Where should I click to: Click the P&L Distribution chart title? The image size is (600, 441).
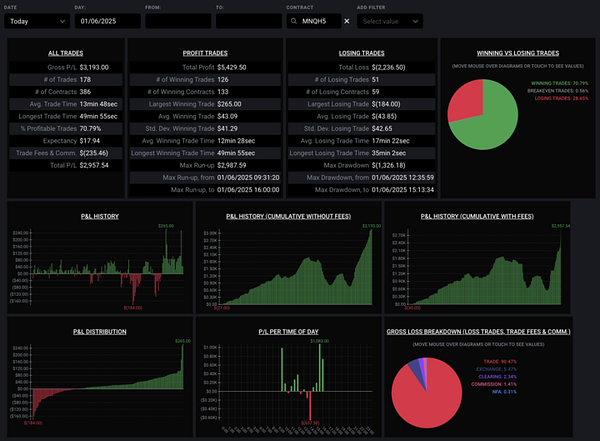coord(100,332)
